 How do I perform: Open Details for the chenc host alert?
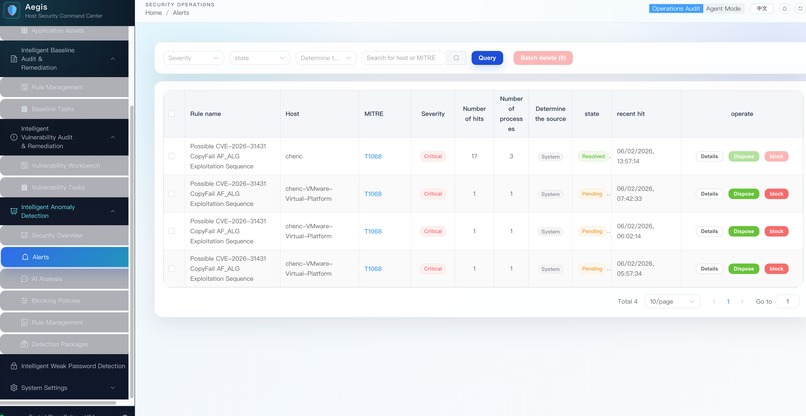pos(709,156)
